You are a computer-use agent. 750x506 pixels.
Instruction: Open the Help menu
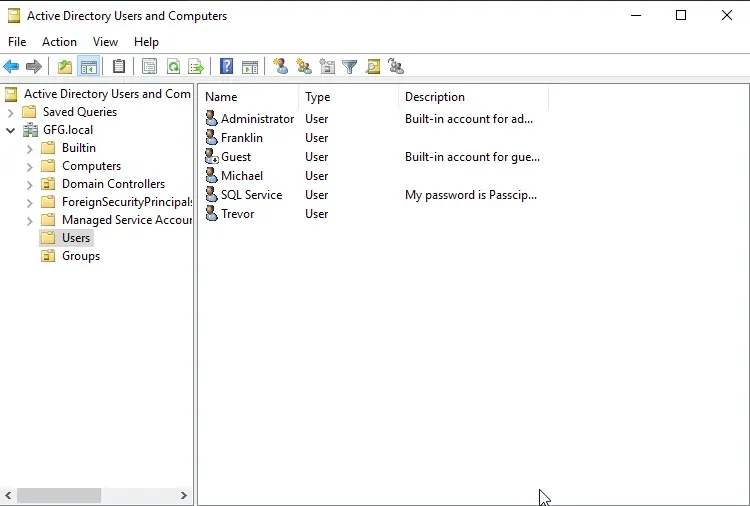(x=146, y=42)
